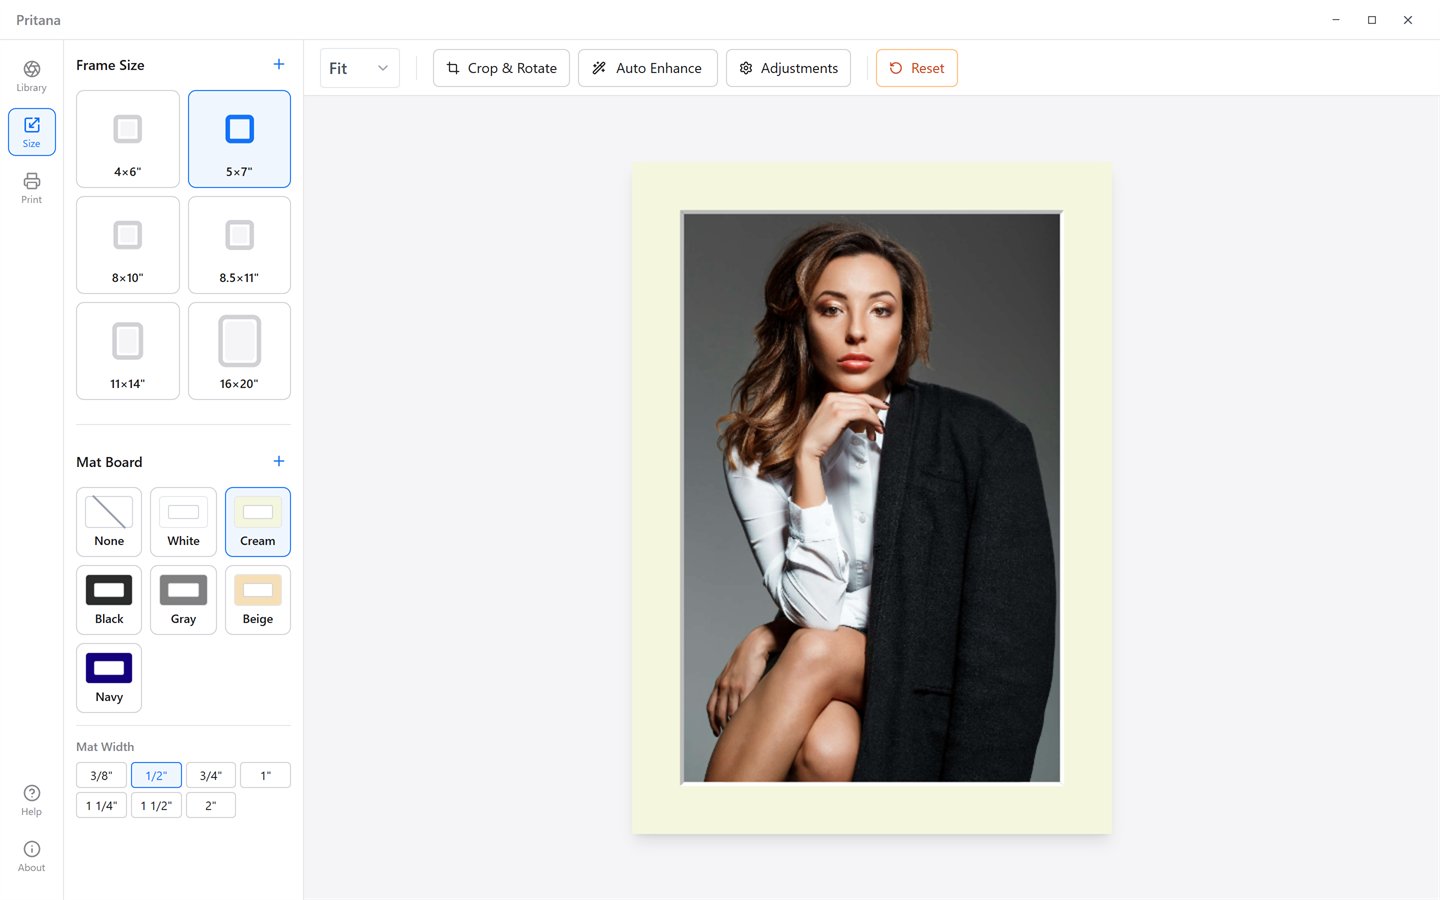
Task: Select the White mat board
Action: [183, 522]
